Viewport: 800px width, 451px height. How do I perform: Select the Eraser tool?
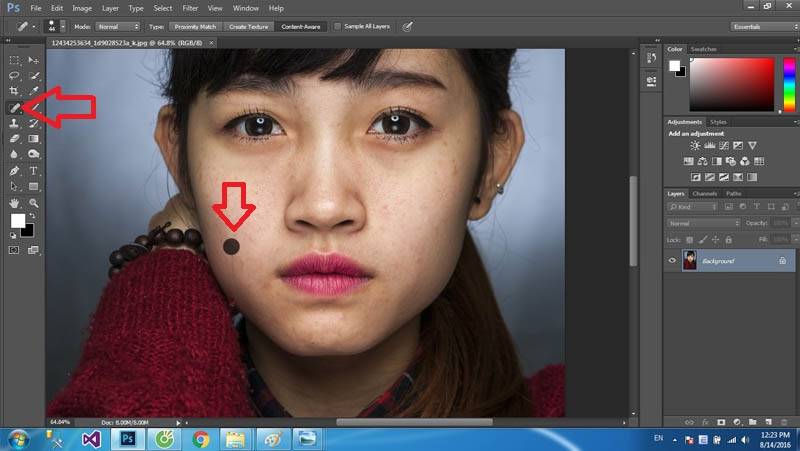[14, 138]
